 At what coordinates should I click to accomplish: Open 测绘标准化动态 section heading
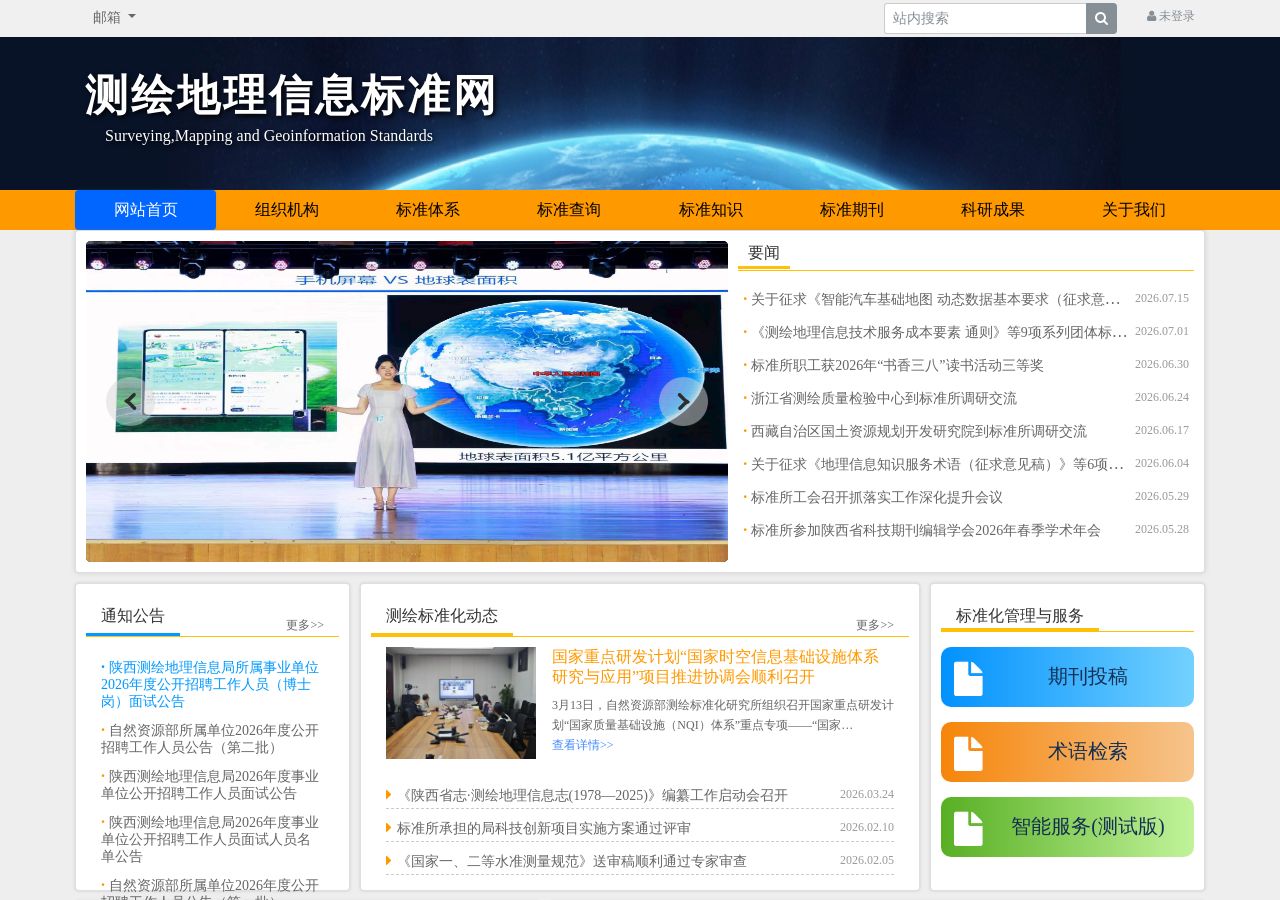tap(442, 616)
